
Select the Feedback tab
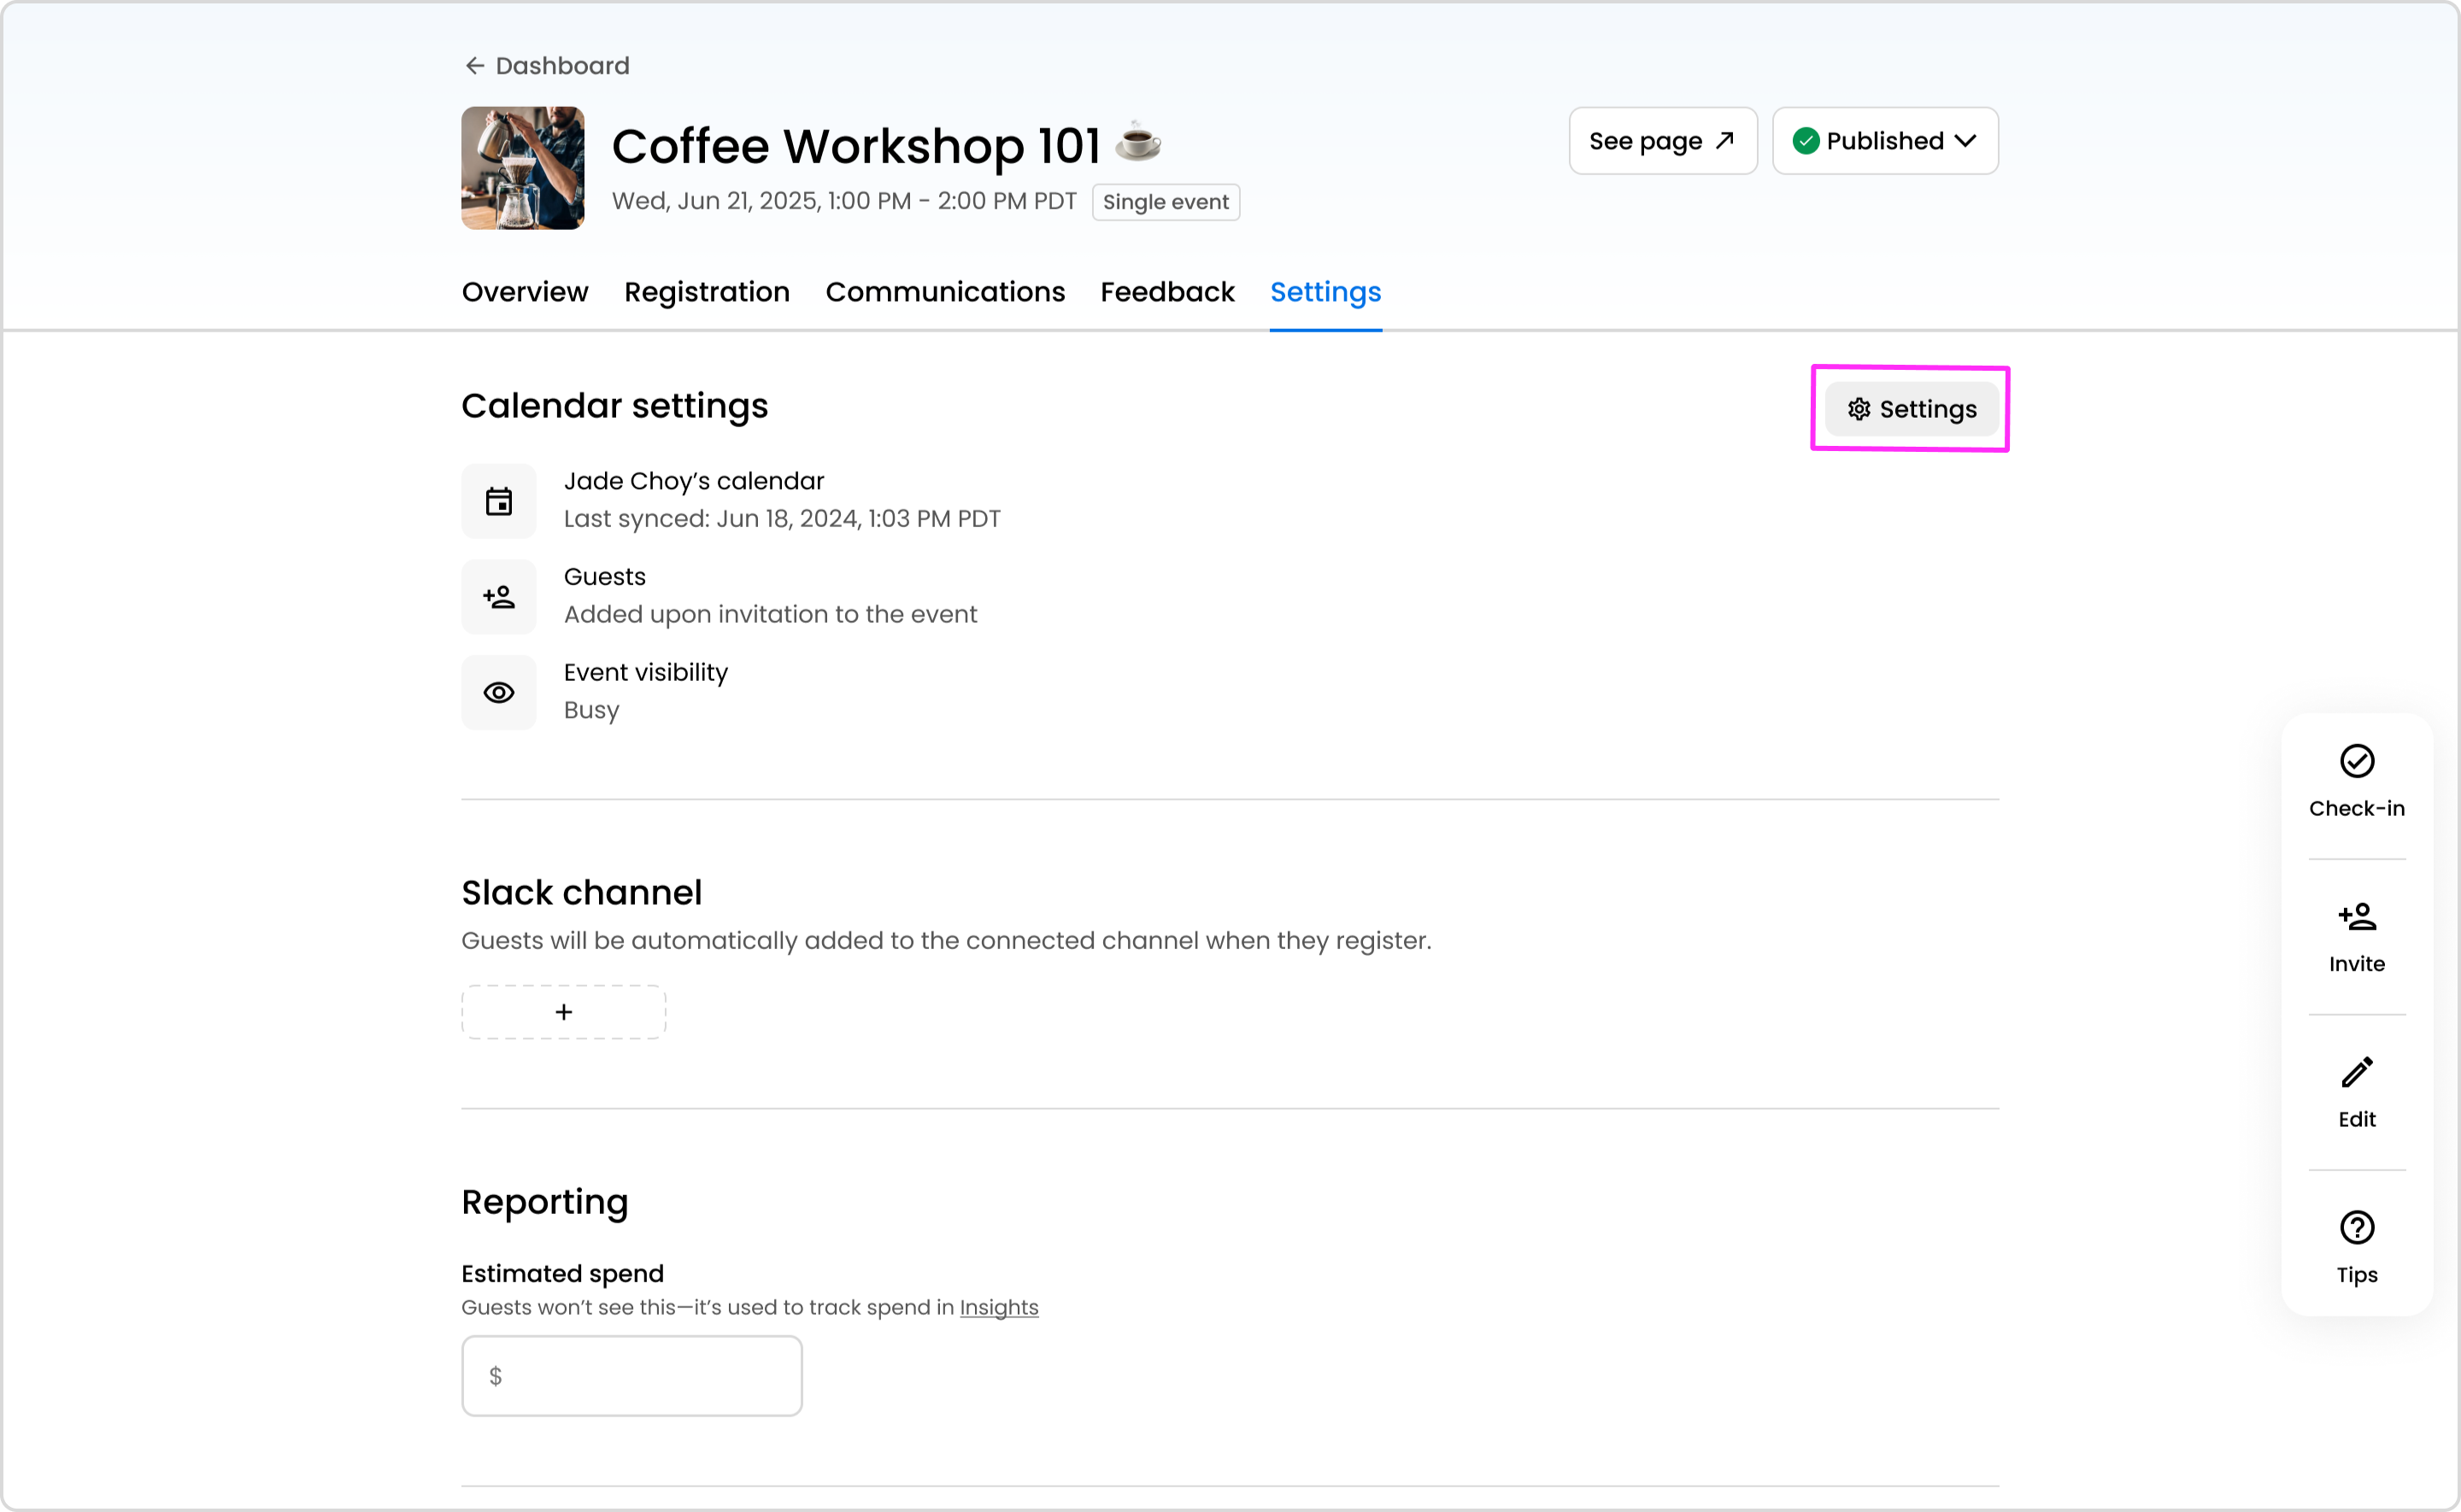click(x=1167, y=292)
